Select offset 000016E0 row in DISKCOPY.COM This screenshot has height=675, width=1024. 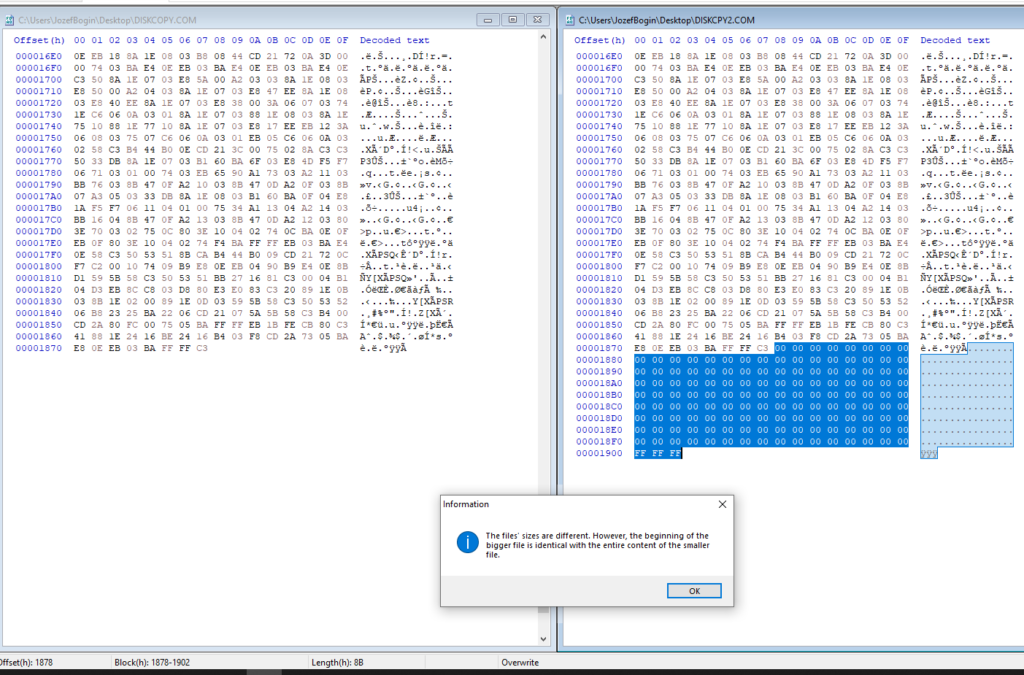click(x=234, y=56)
